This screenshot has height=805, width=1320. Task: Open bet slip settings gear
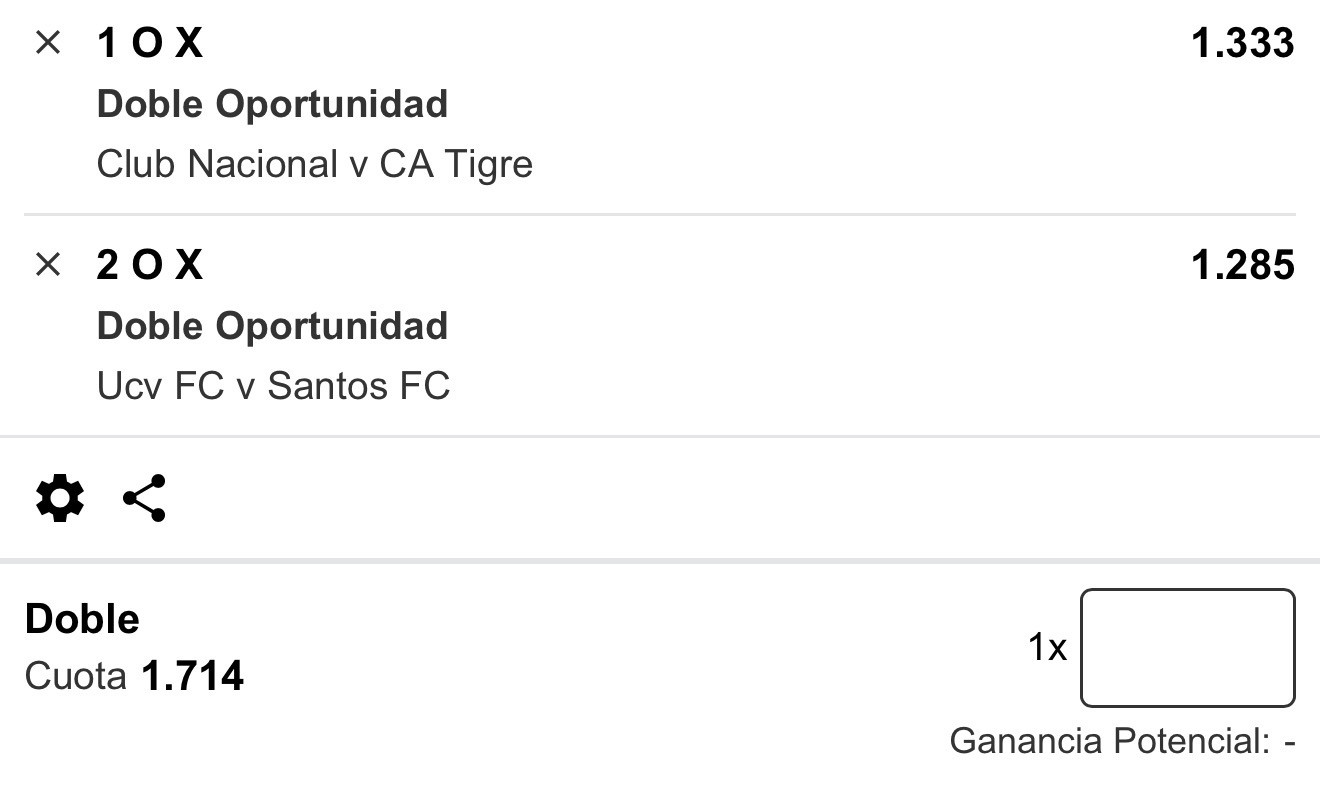tap(60, 498)
